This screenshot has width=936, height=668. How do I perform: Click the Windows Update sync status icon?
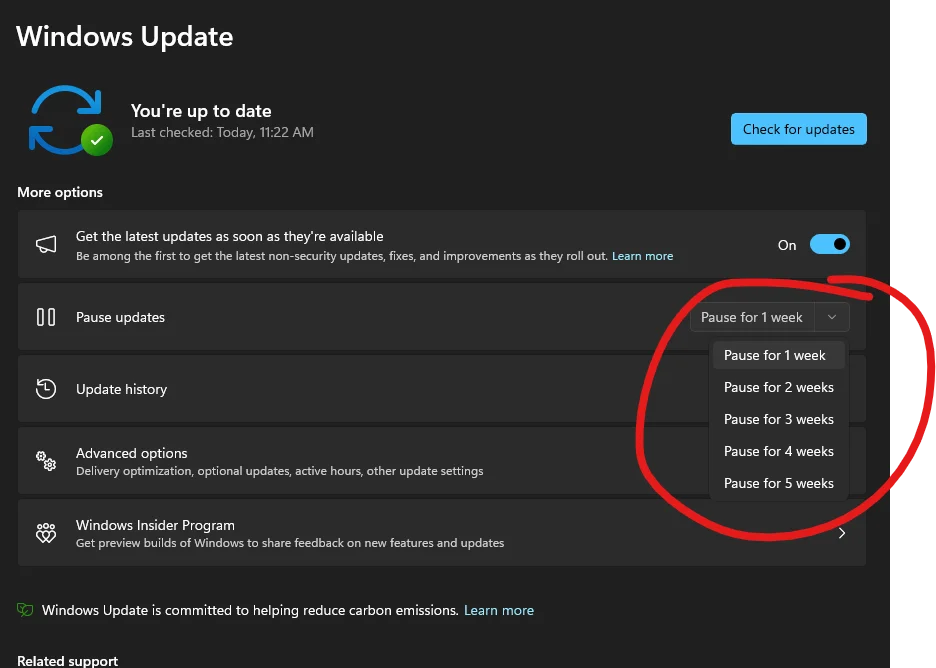[x=70, y=120]
